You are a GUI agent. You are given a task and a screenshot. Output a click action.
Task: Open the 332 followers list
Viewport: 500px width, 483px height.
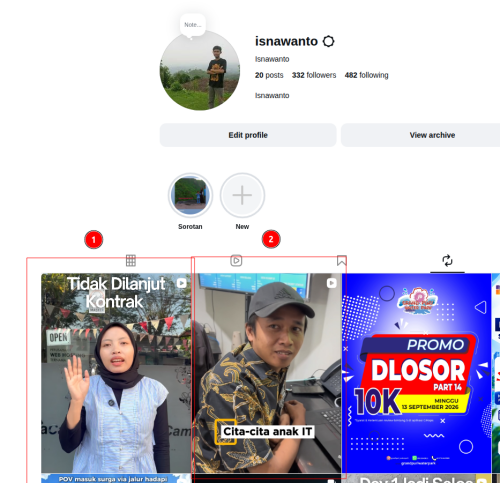coord(314,75)
